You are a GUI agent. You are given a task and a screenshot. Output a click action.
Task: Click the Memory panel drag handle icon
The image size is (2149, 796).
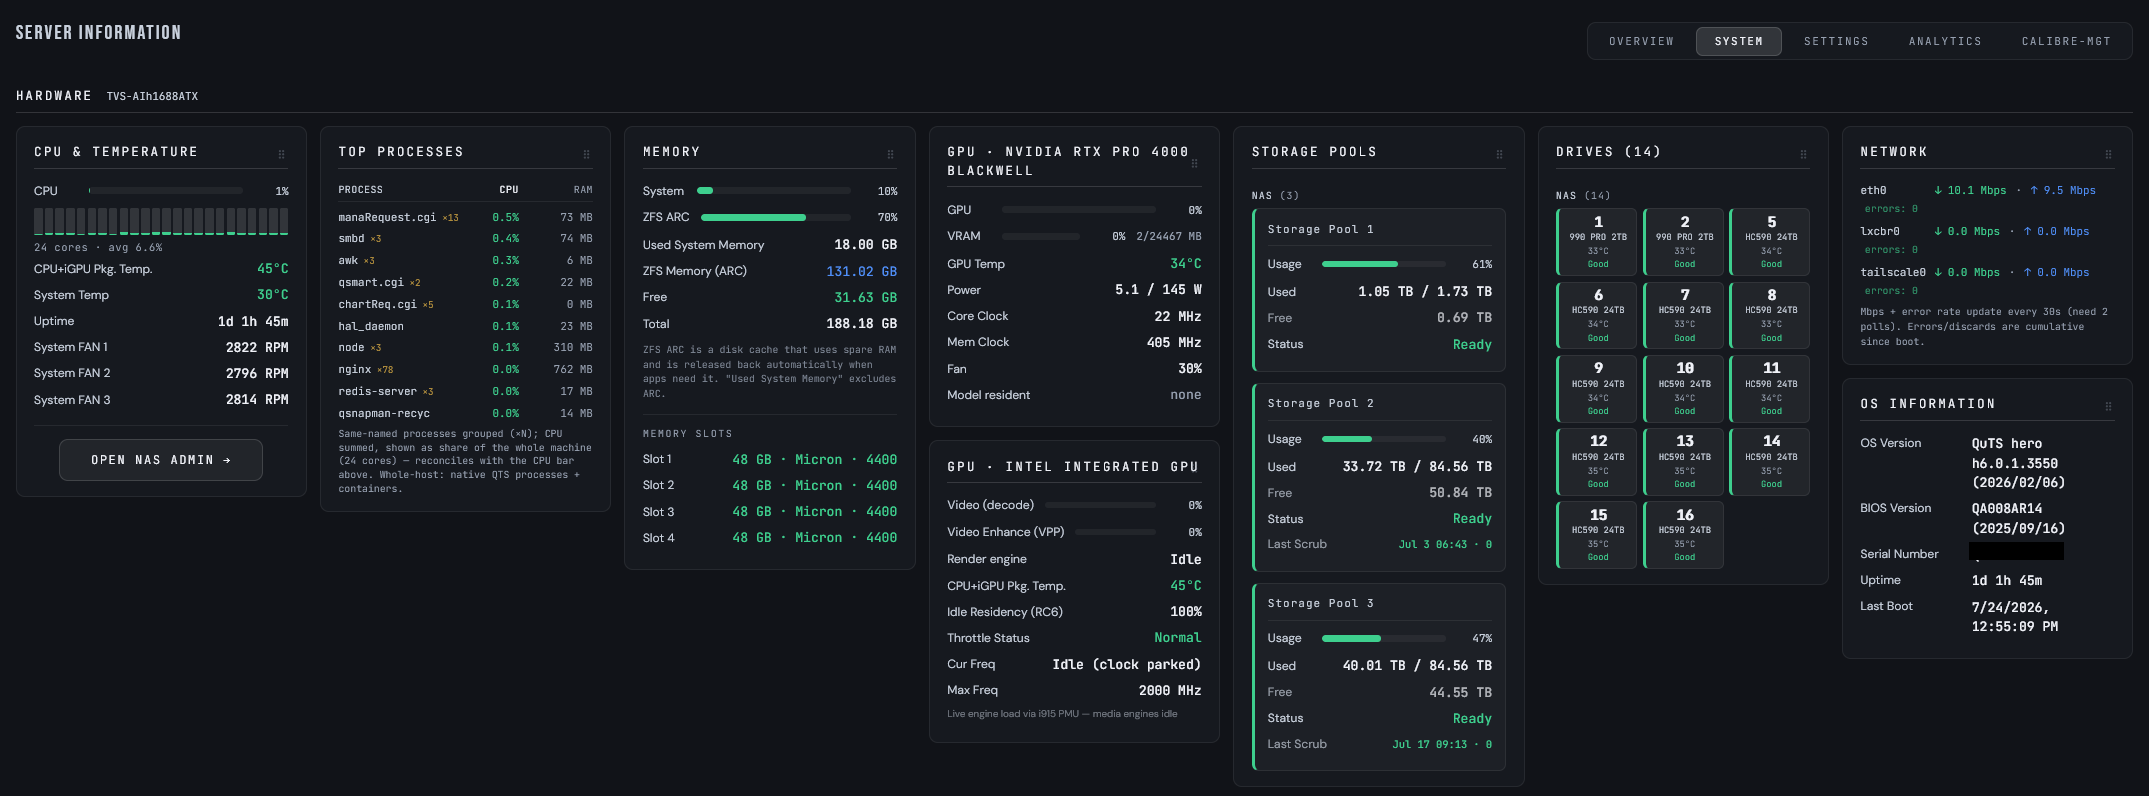[x=890, y=154]
